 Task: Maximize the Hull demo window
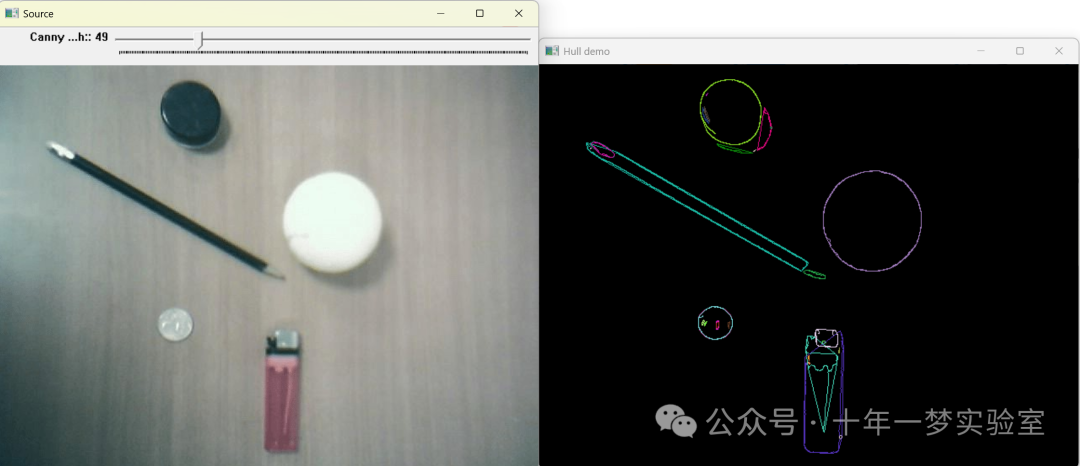coord(1020,51)
